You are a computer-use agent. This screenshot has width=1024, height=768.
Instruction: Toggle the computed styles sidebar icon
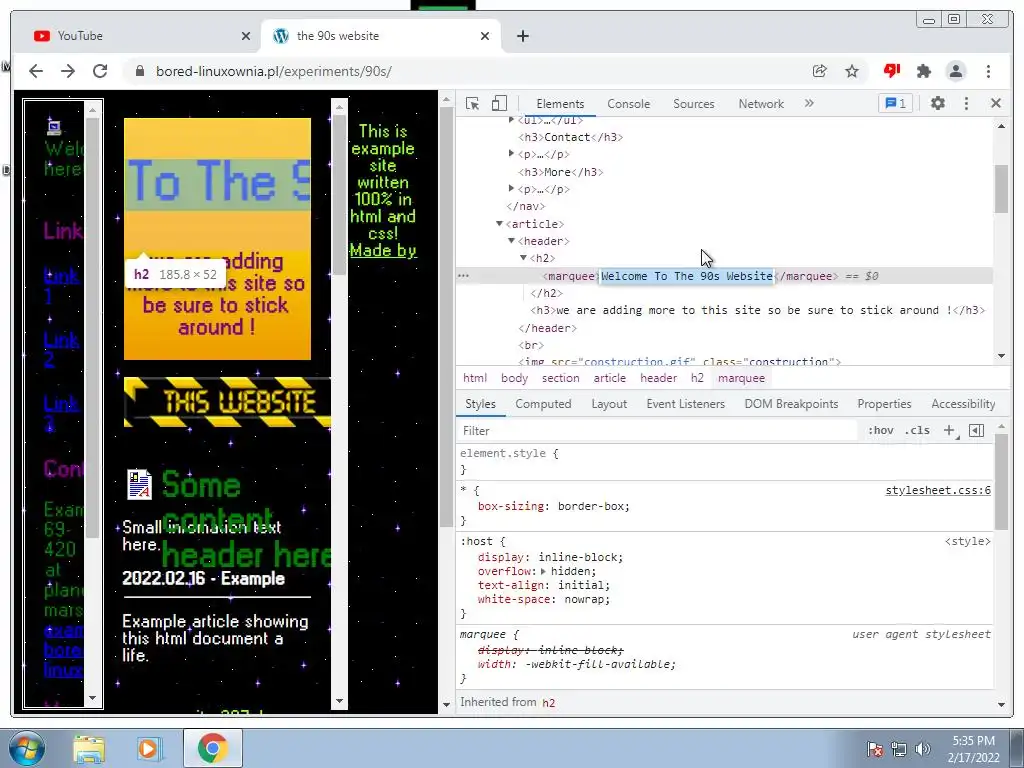pos(976,430)
